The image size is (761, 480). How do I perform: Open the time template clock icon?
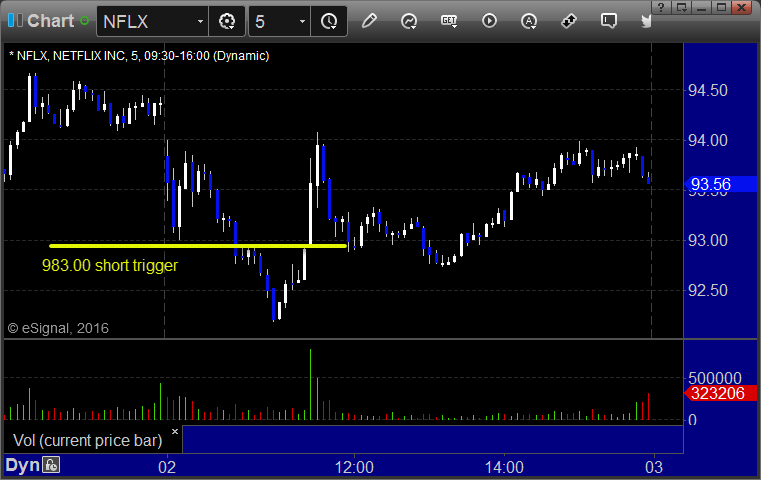point(329,21)
